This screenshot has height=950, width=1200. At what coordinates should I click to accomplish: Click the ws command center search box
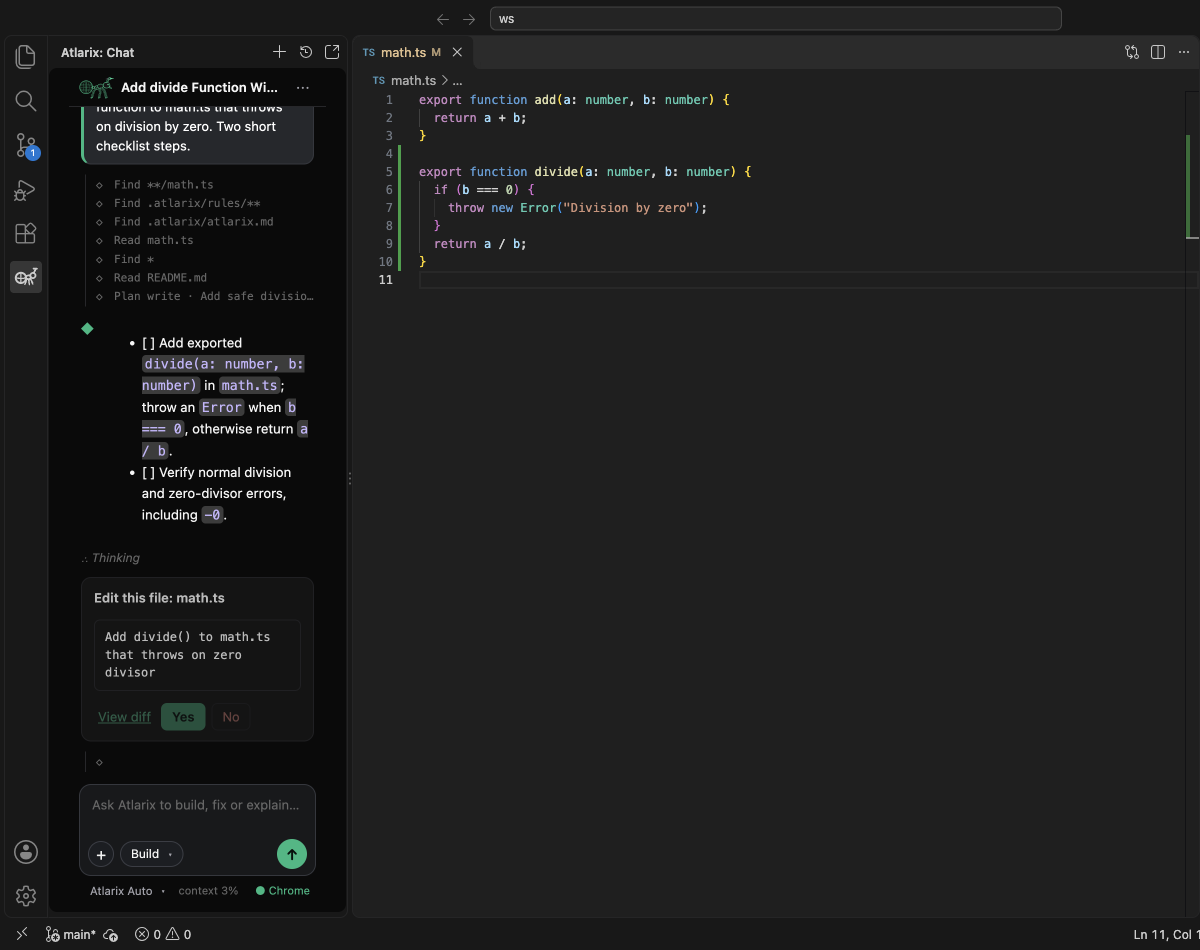(775, 19)
